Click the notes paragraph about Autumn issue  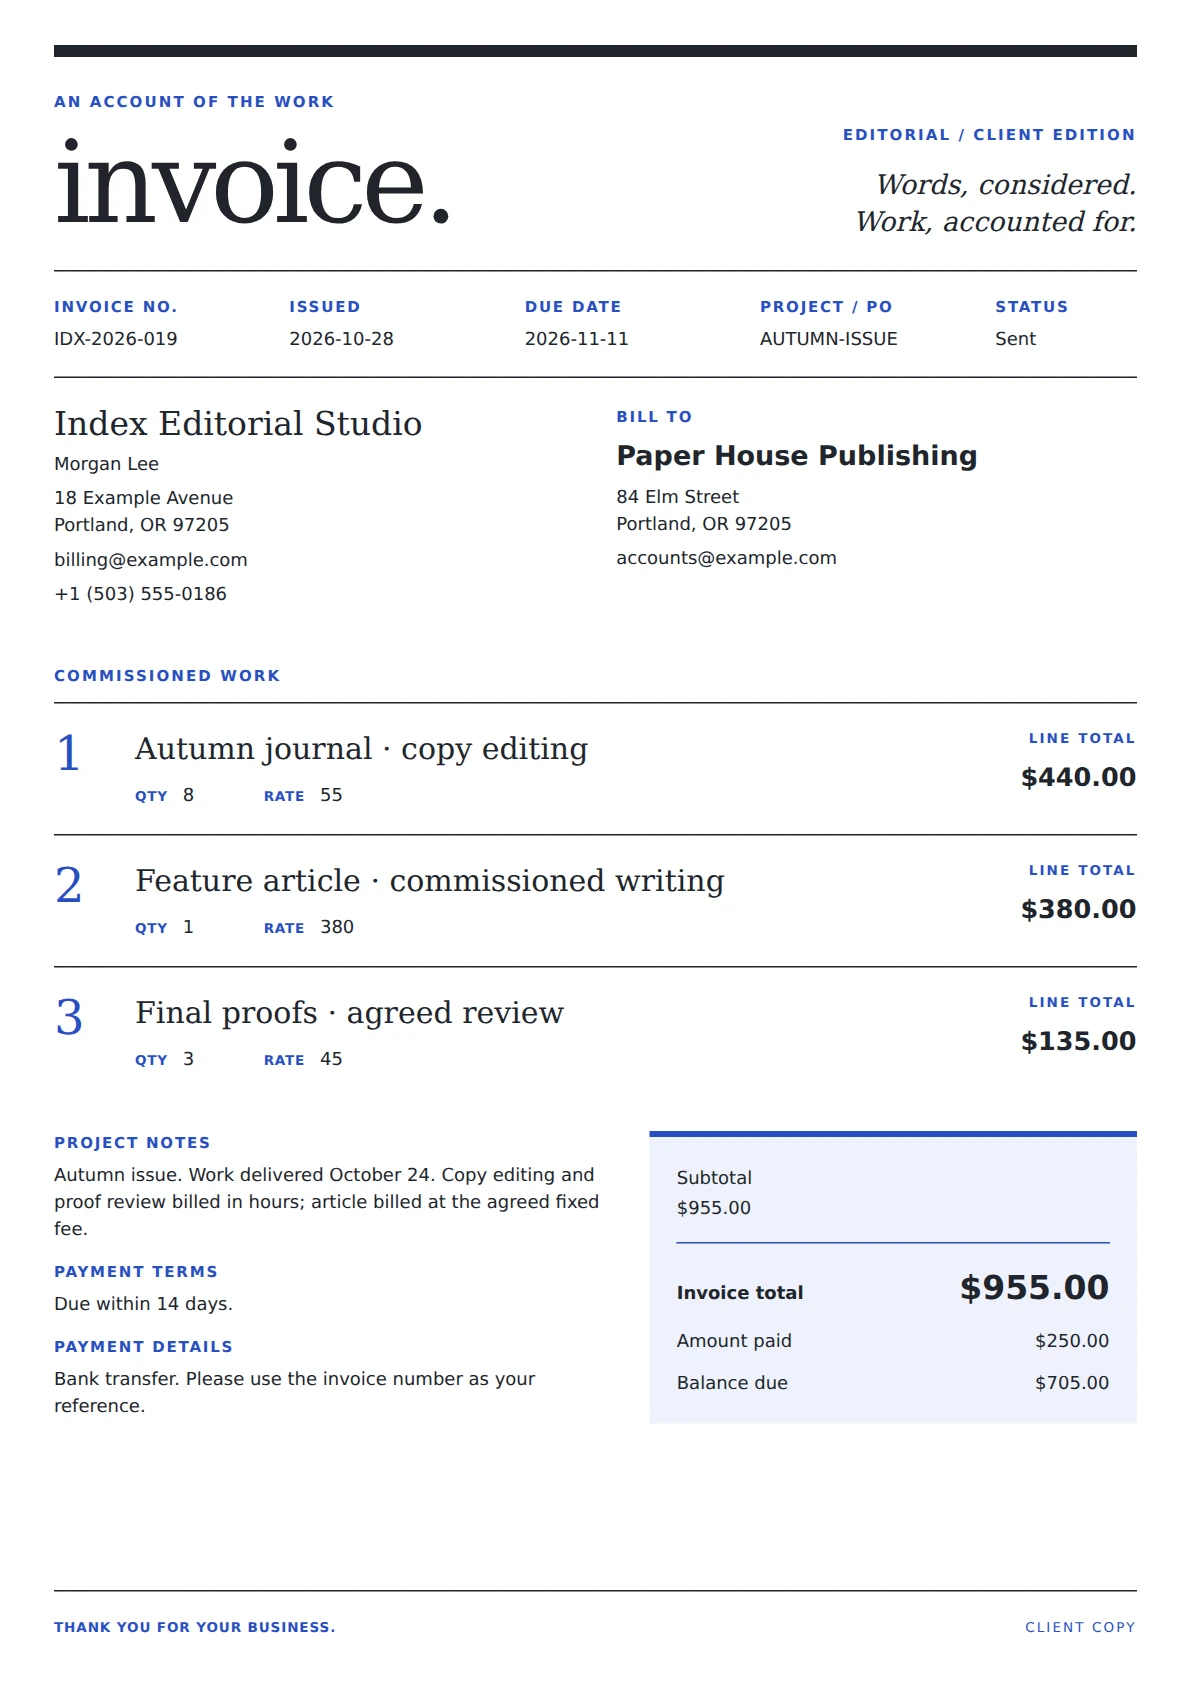(x=326, y=1202)
